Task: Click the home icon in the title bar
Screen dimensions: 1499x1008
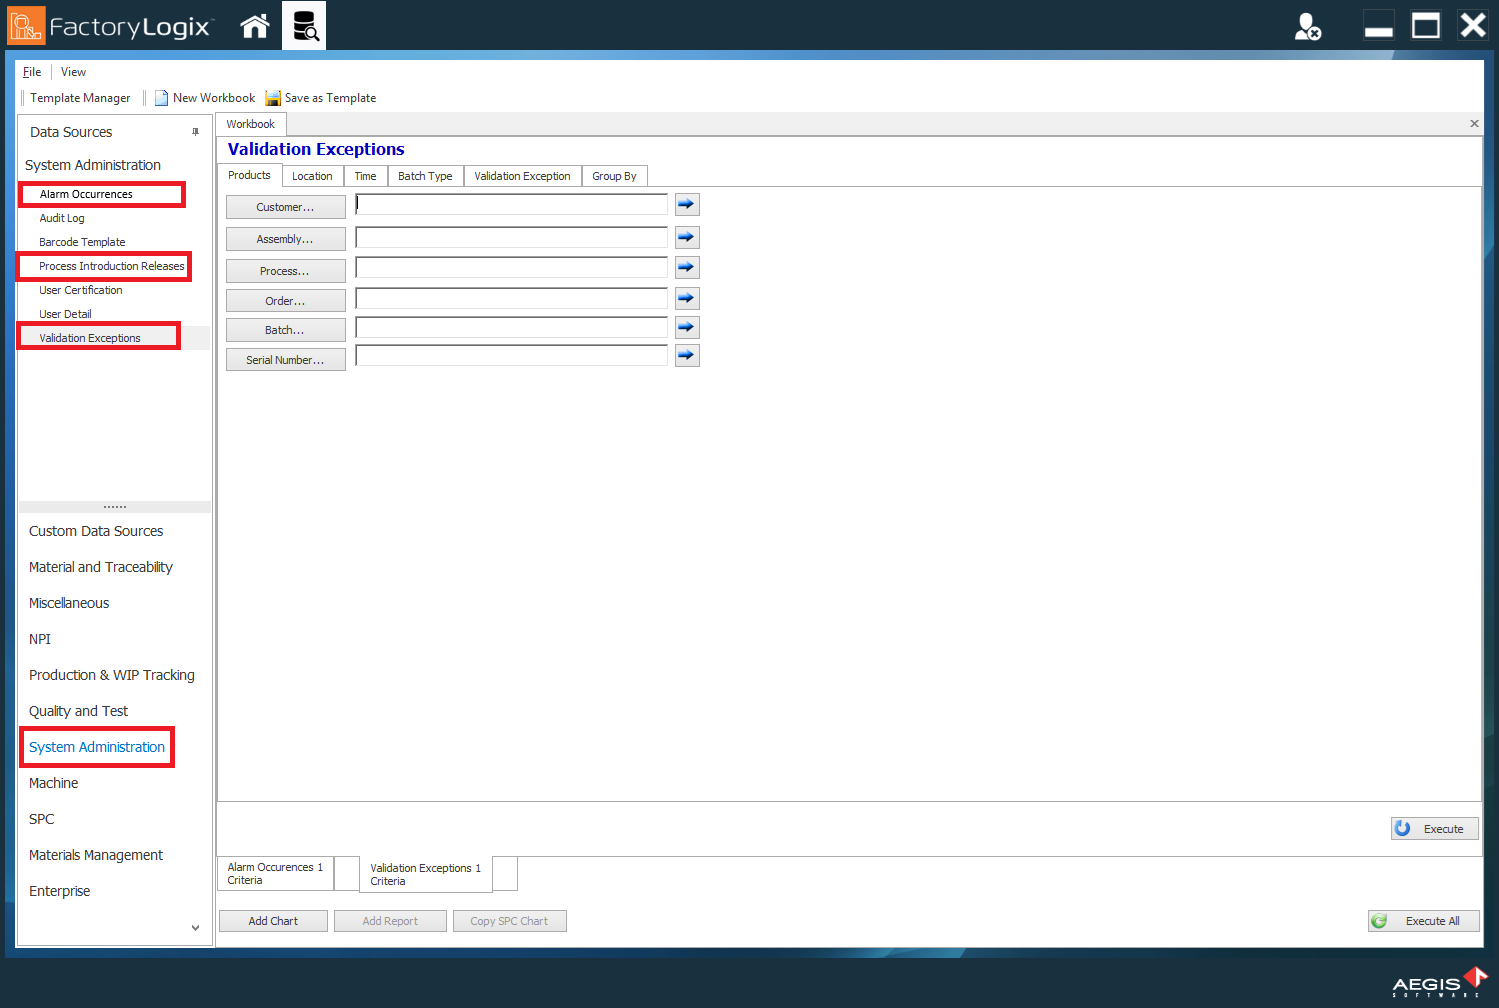Action: point(254,25)
